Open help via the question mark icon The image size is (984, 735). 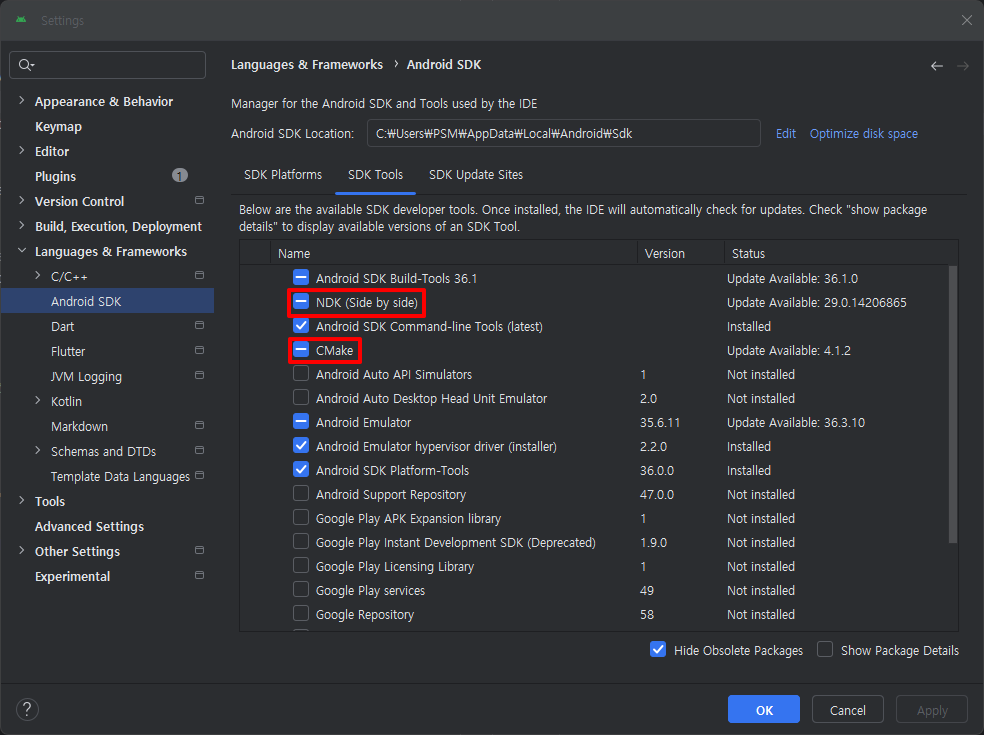27,710
